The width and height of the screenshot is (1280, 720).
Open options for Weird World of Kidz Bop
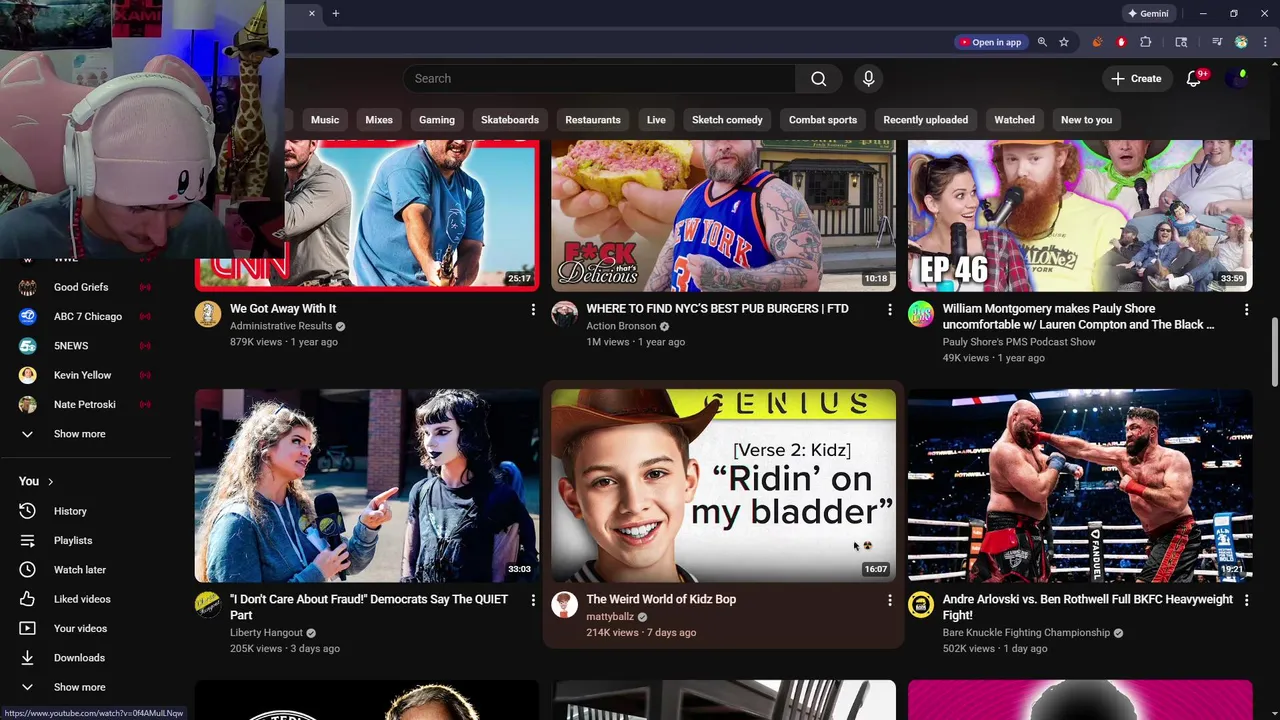coord(889,600)
